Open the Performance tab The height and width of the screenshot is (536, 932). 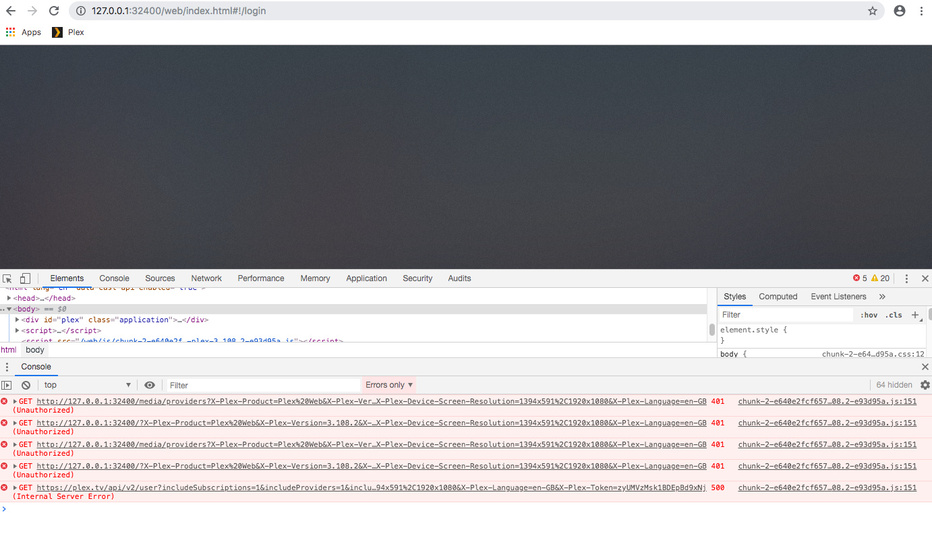pos(261,278)
